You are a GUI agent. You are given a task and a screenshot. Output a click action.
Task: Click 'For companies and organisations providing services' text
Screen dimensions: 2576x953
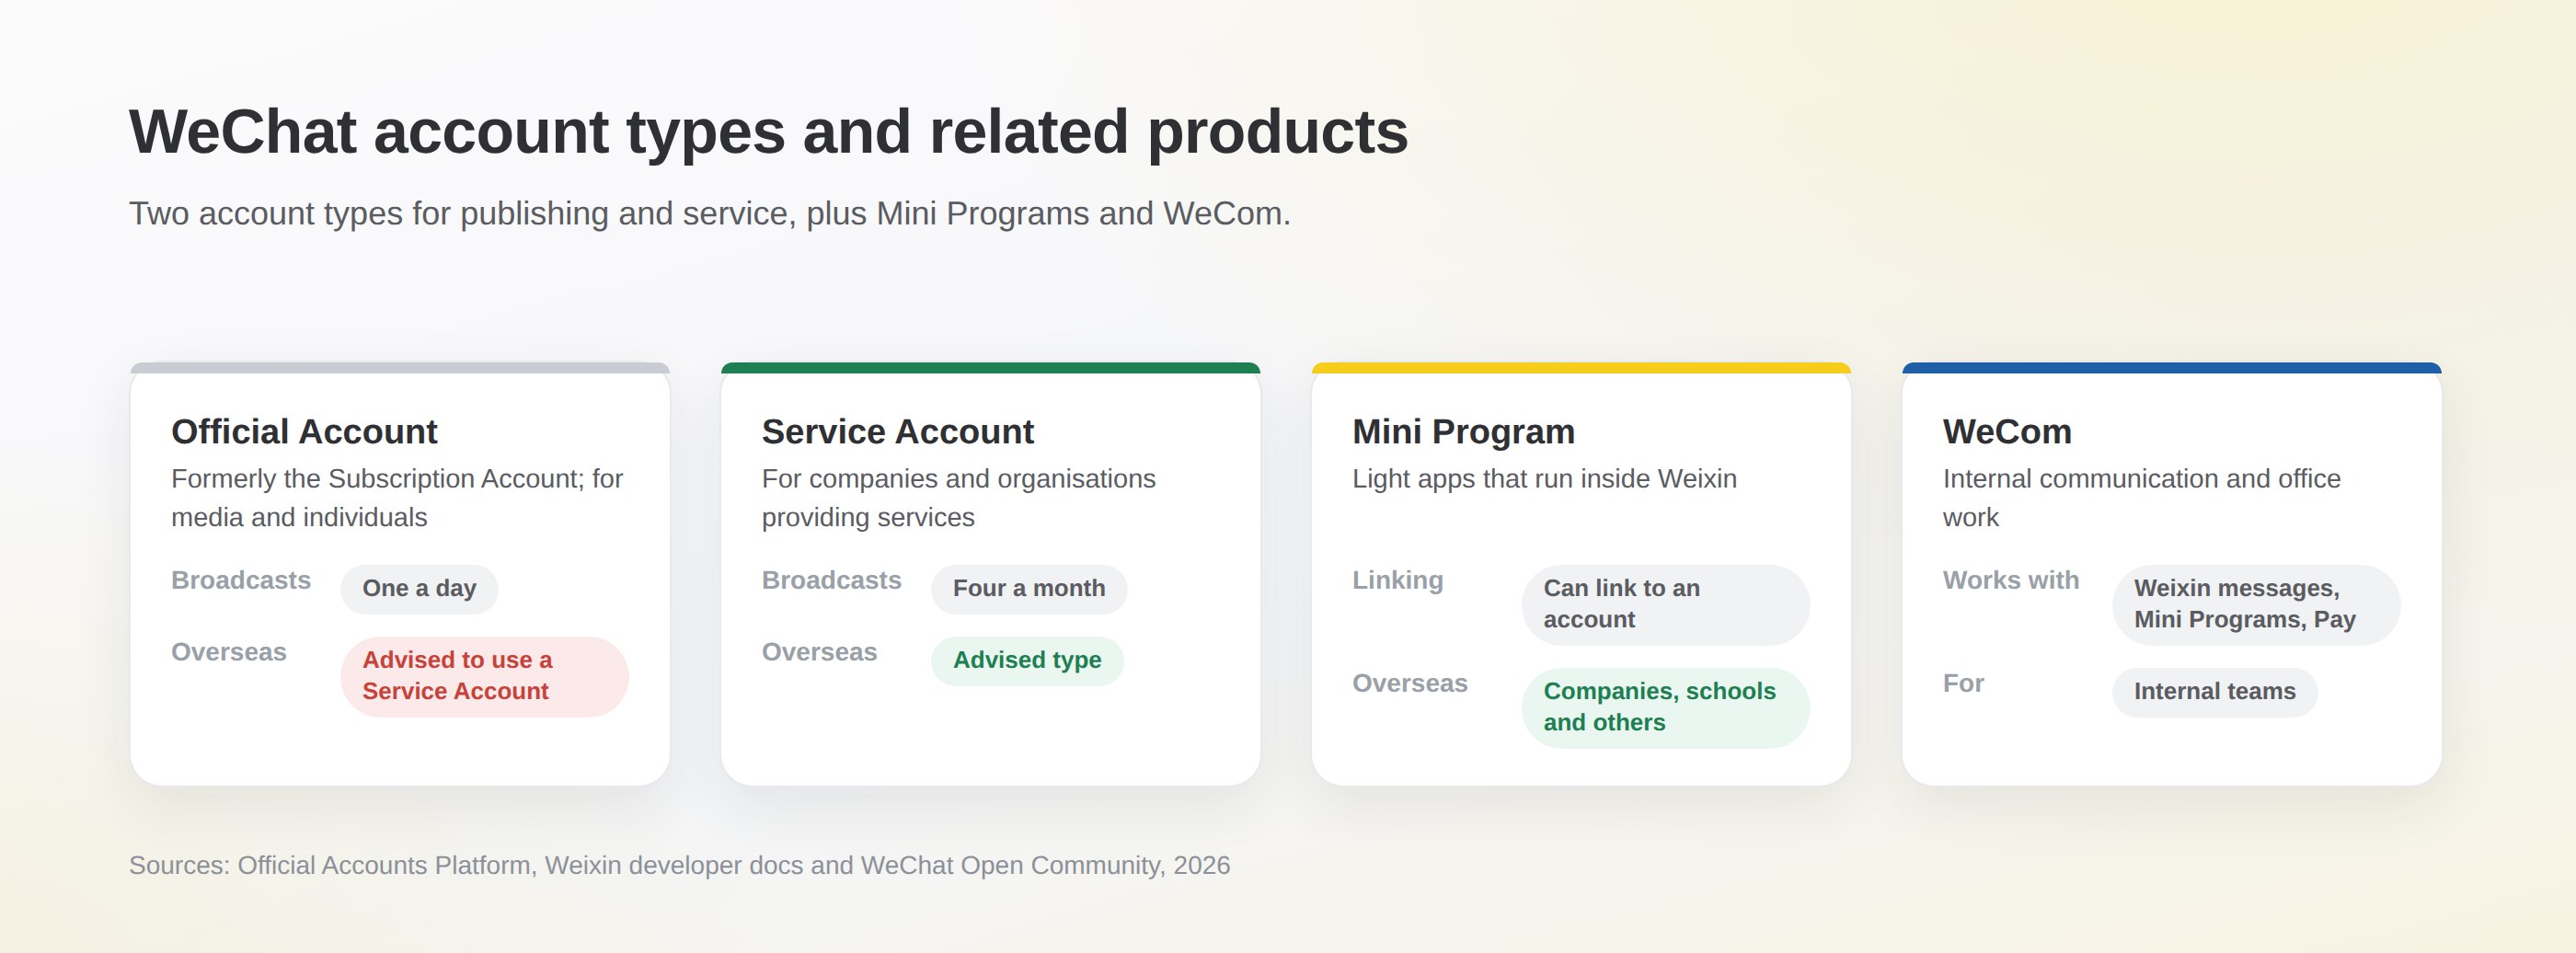(x=958, y=498)
